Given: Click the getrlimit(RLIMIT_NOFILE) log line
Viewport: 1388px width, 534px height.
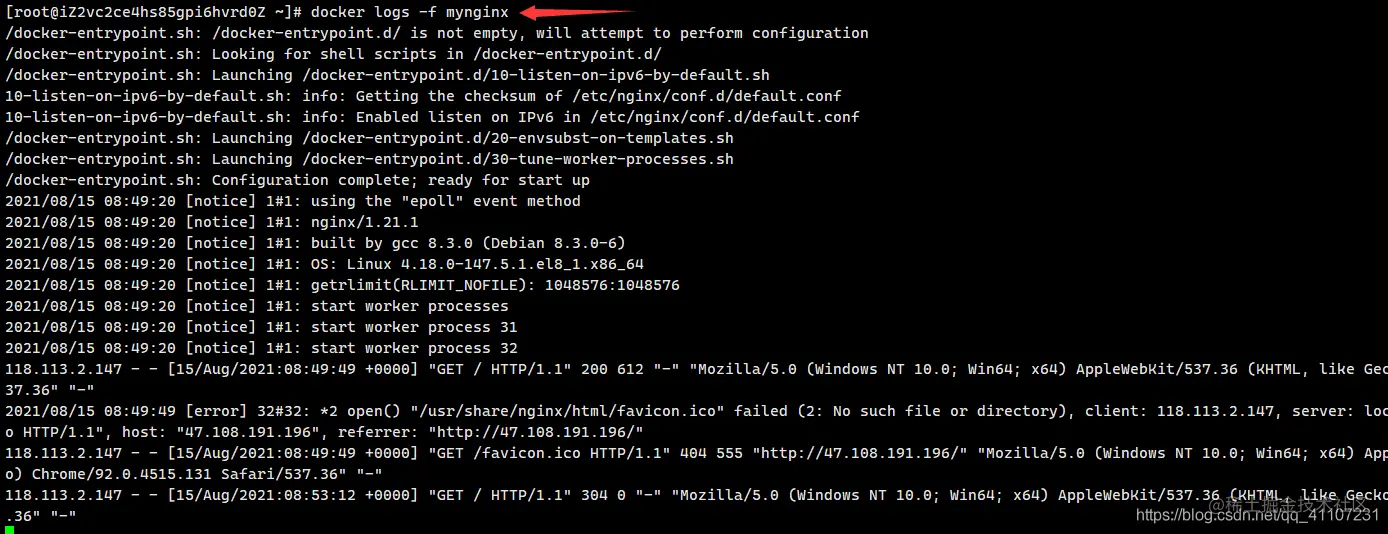Looking at the screenshot, I should tap(342, 285).
